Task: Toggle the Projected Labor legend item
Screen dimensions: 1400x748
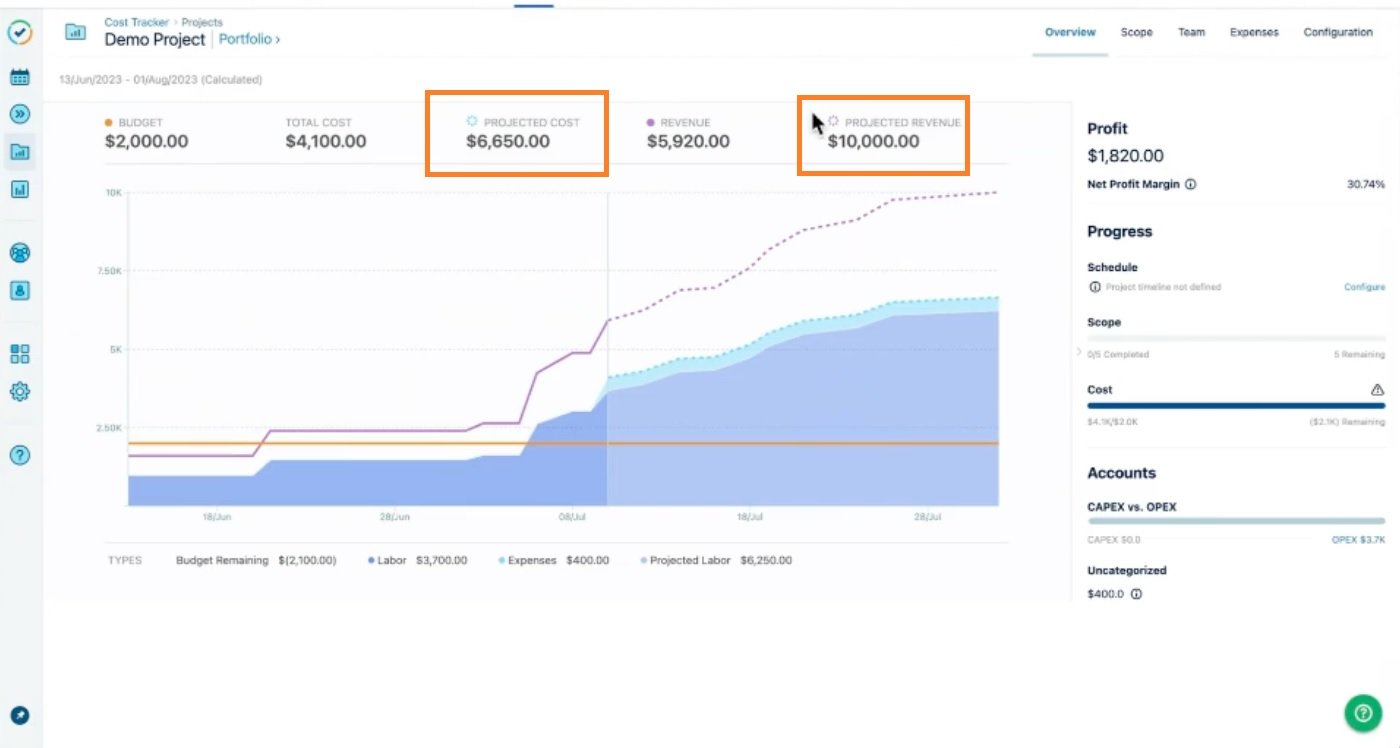Action: coord(715,561)
